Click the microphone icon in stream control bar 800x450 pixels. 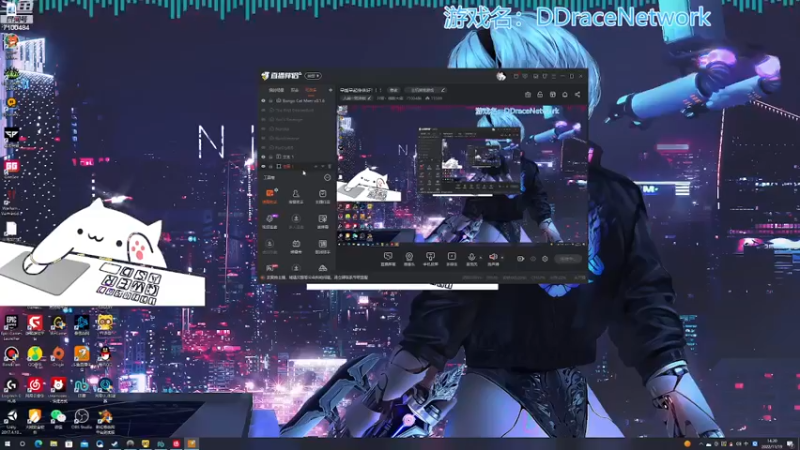pos(472,257)
